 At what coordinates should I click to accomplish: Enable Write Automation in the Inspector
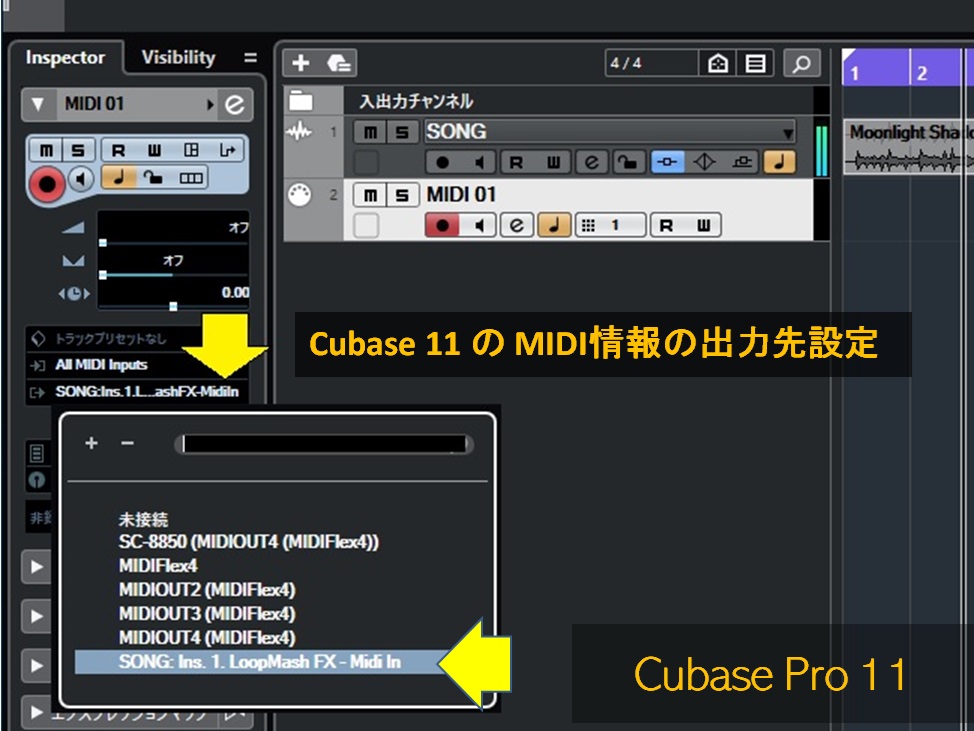154,150
